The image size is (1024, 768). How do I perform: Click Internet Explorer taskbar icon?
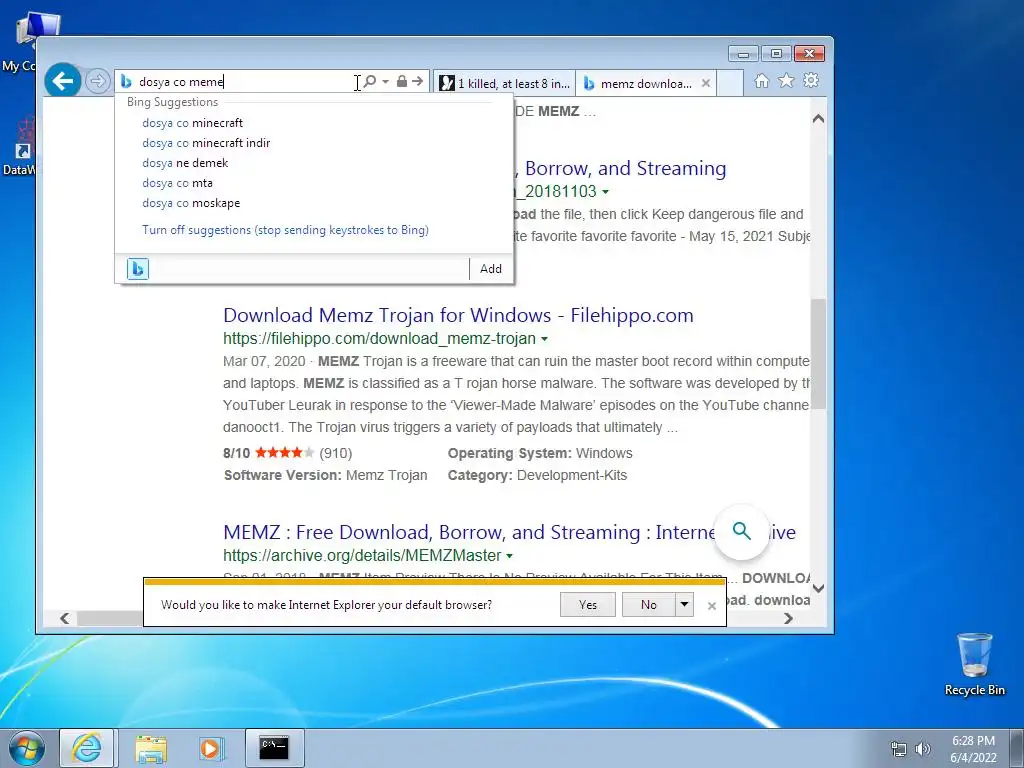click(x=87, y=748)
